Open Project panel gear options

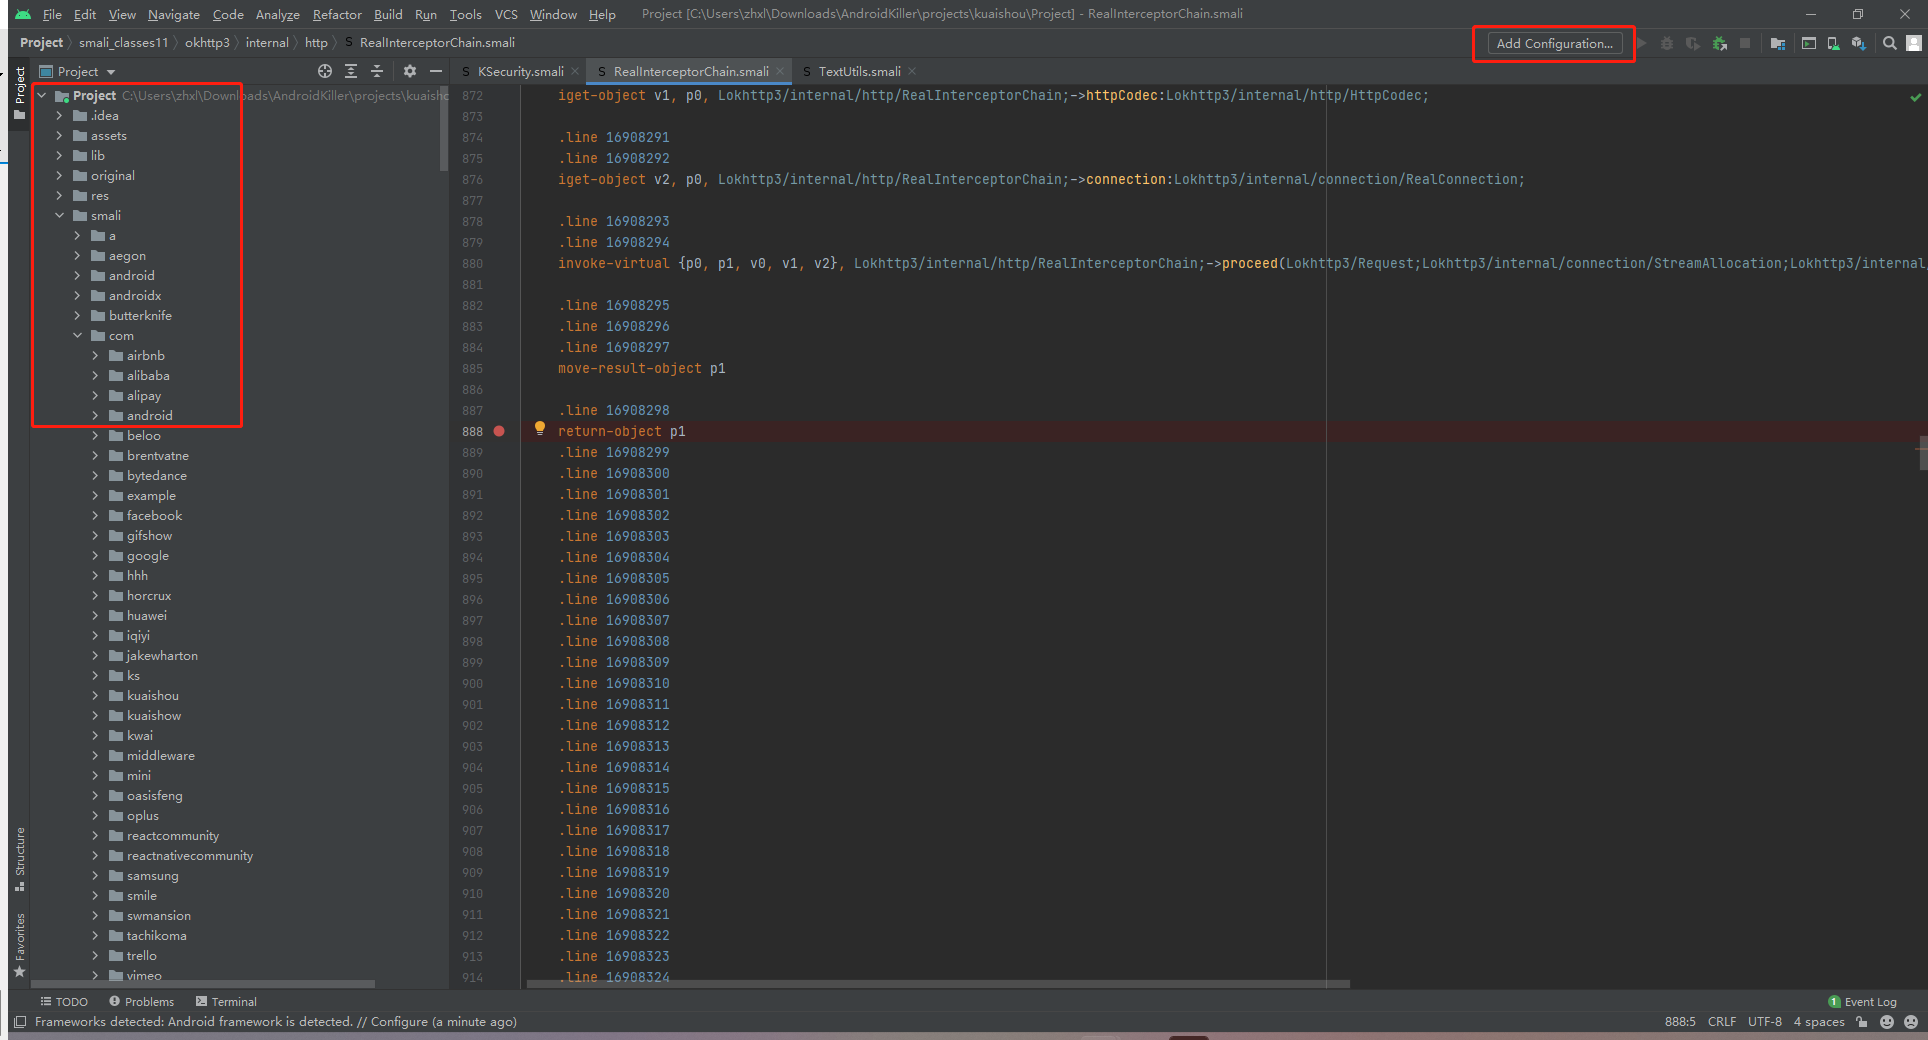(409, 71)
